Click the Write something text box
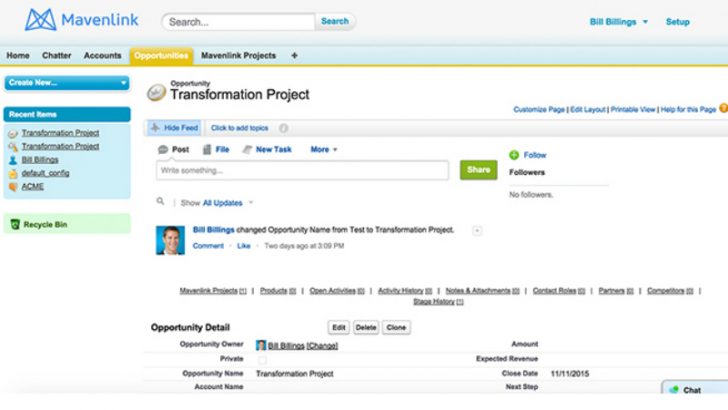728x410 pixels. coord(302,170)
